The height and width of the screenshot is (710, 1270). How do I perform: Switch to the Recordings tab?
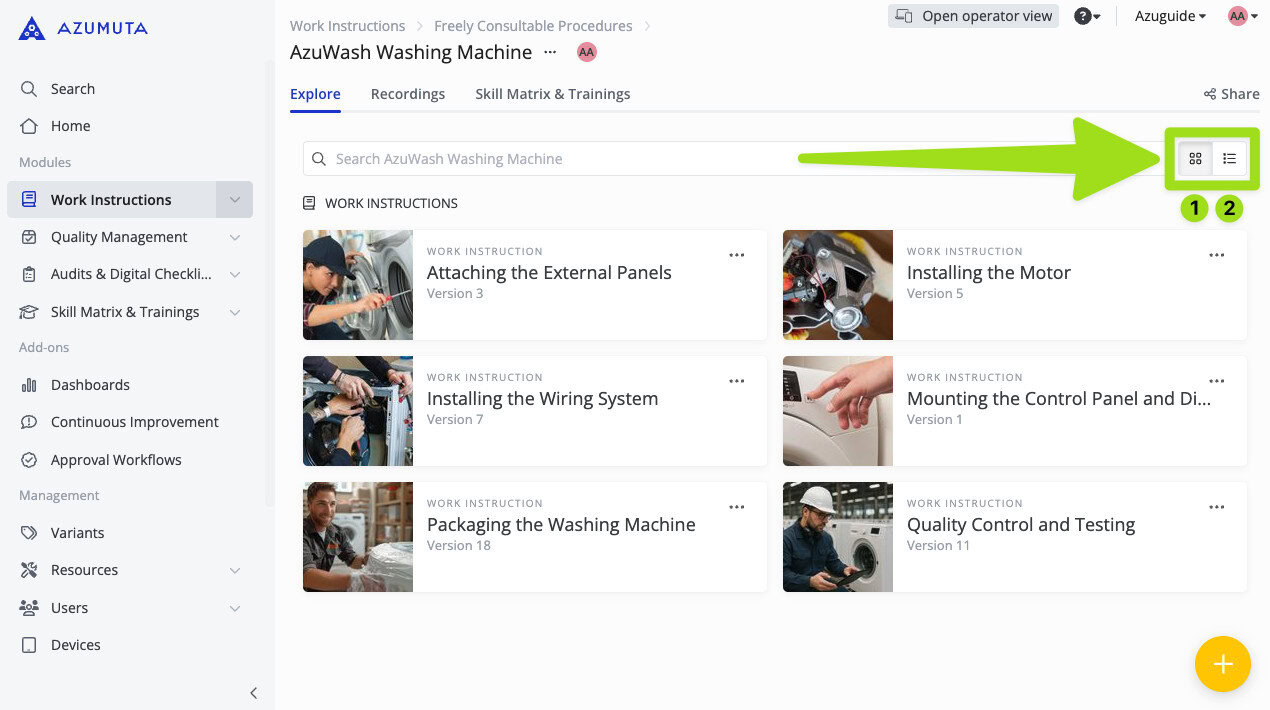(407, 94)
